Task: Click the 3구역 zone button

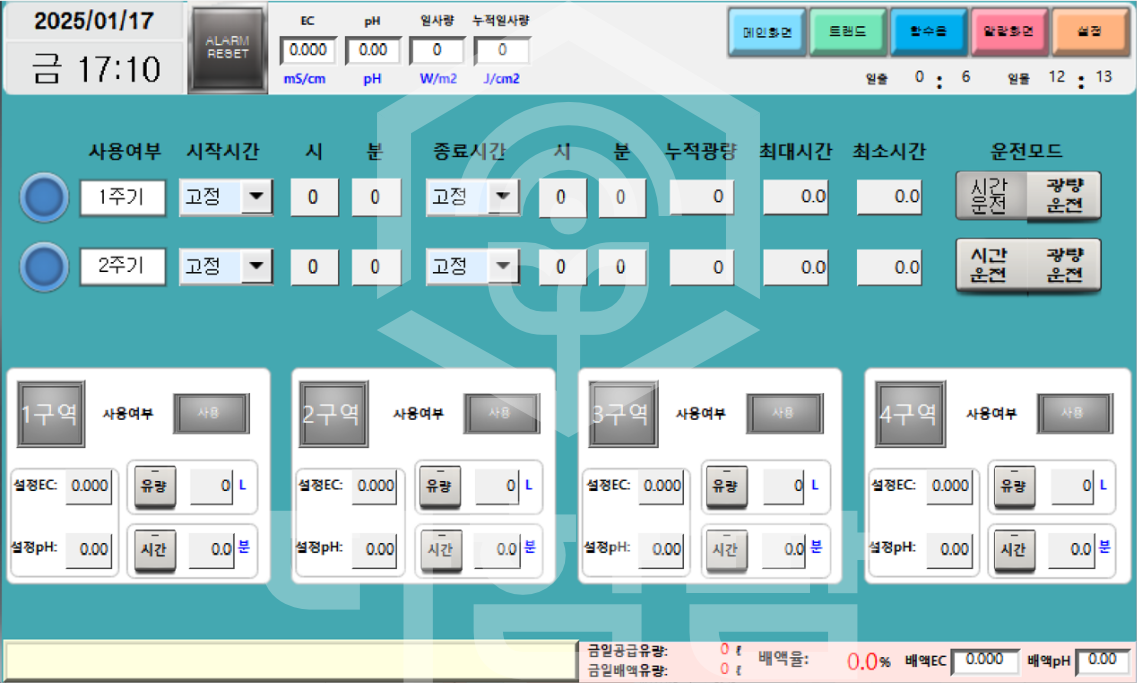Action: pos(622,413)
